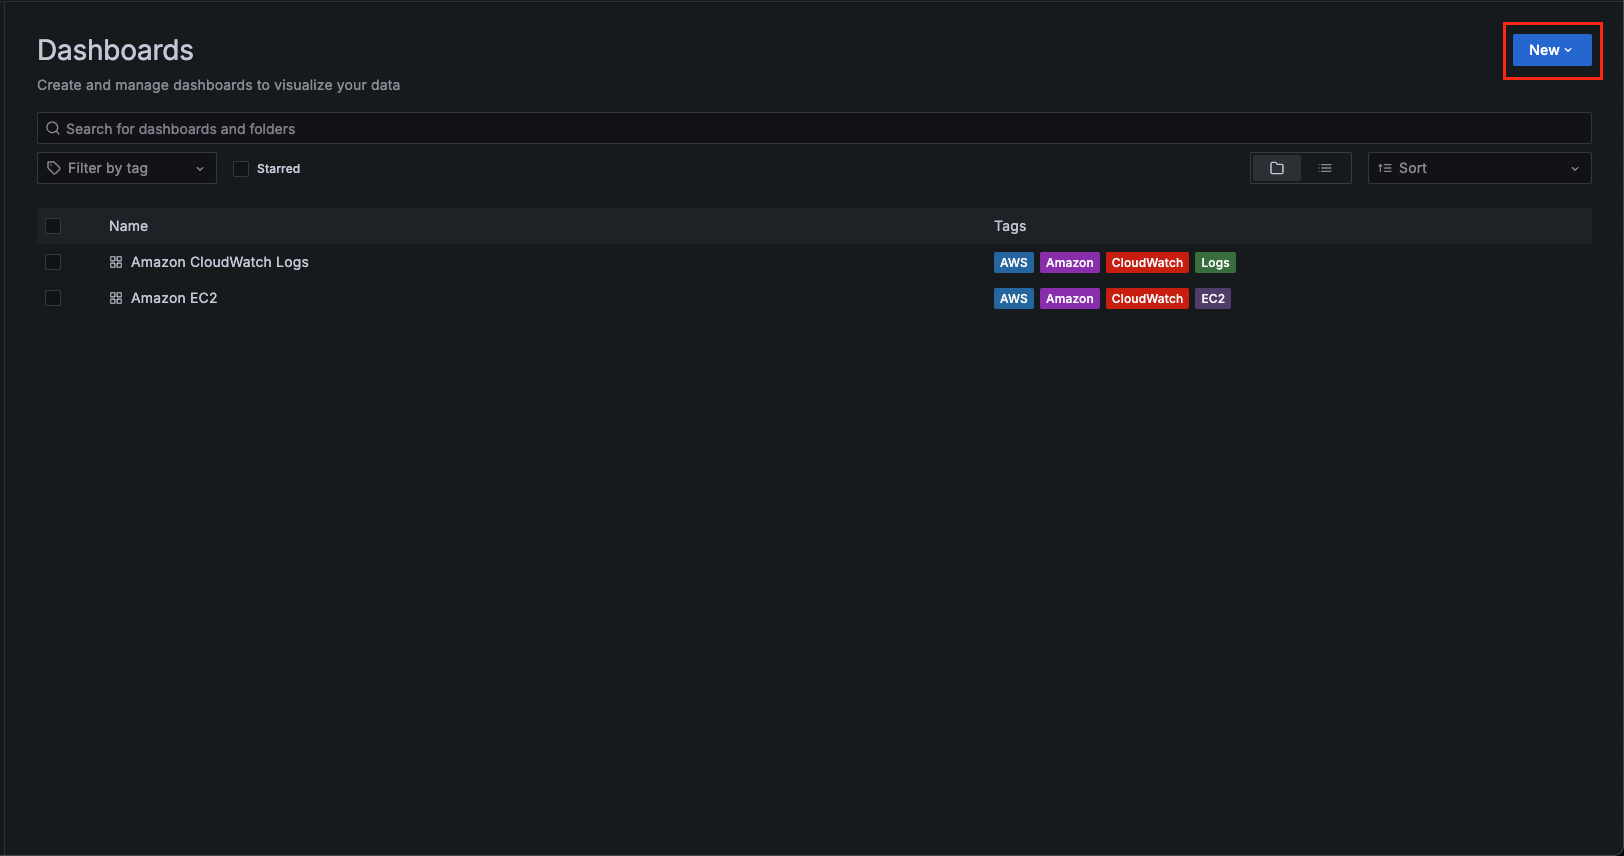Select the Amazon EC2 row checkbox
This screenshot has height=856, width=1624.
tap(53, 298)
